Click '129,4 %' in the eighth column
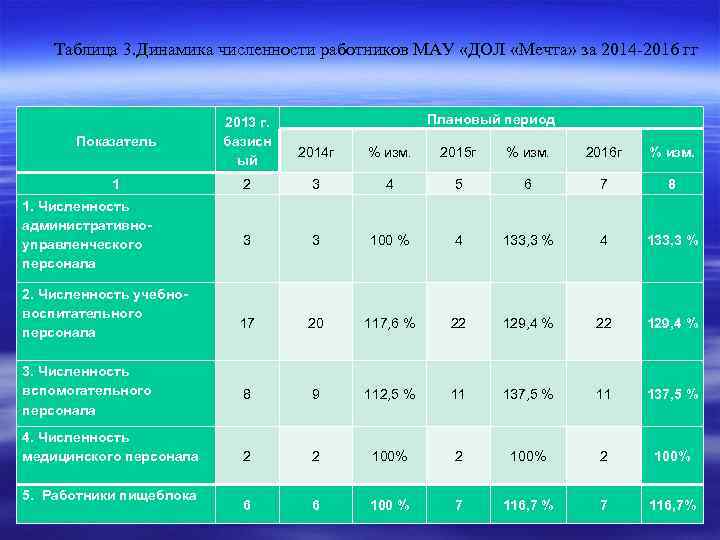The height and width of the screenshot is (540, 720). point(673,323)
